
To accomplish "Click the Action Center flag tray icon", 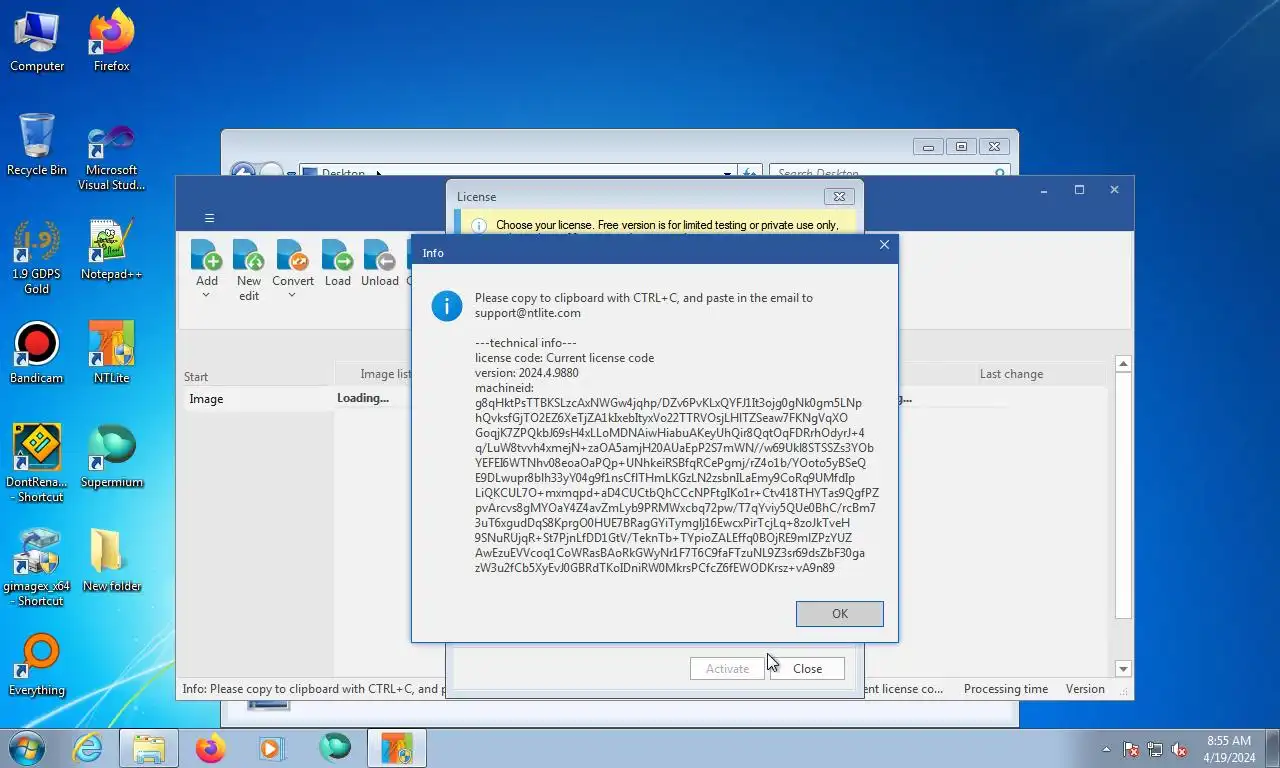I will point(1131,749).
